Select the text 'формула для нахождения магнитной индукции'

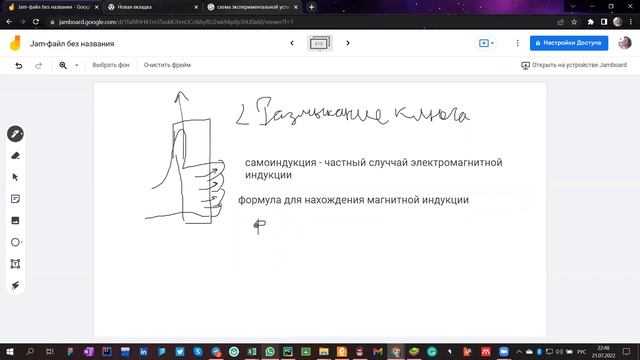pyautogui.click(x=353, y=200)
